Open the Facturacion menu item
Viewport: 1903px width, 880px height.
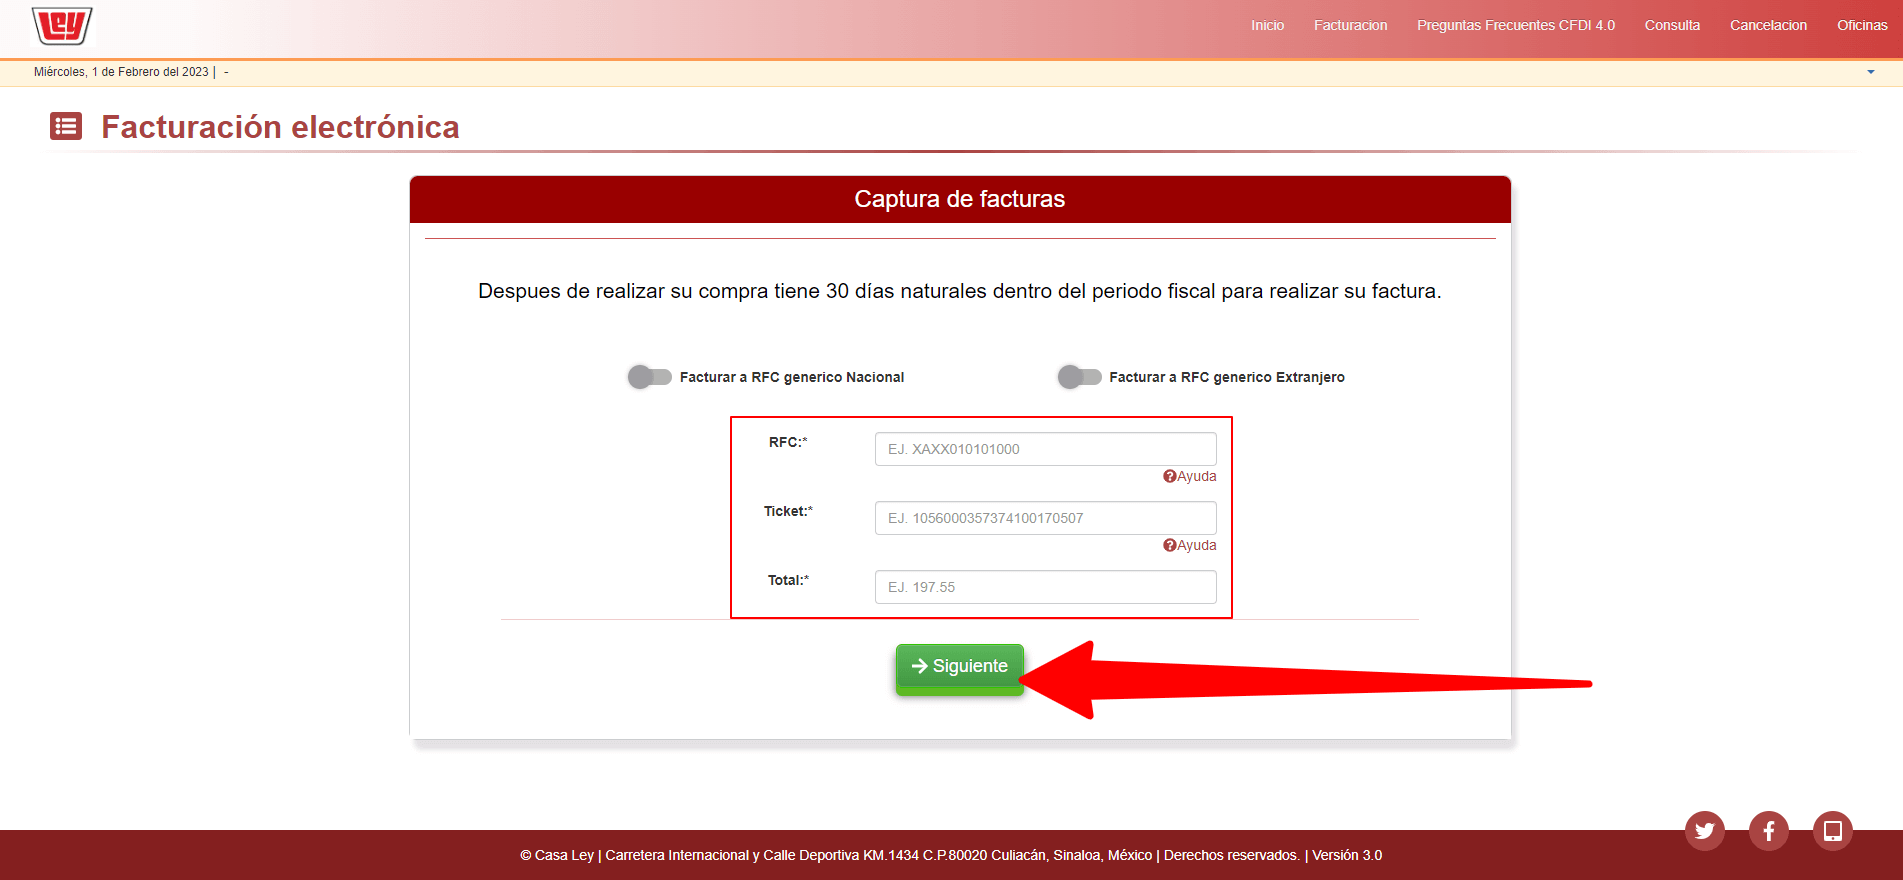[1350, 26]
